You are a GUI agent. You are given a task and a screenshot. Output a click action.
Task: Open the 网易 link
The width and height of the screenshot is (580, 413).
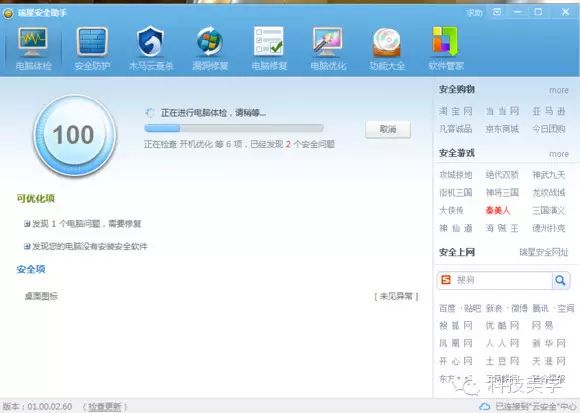pyautogui.click(x=542, y=325)
